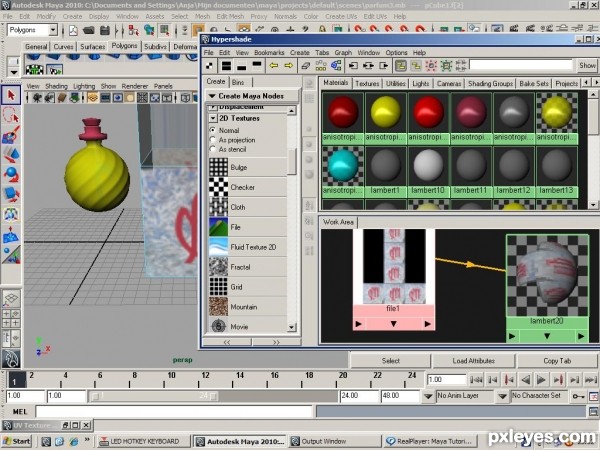Click the Hypershade clear graph eraser icon

click(305, 66)
